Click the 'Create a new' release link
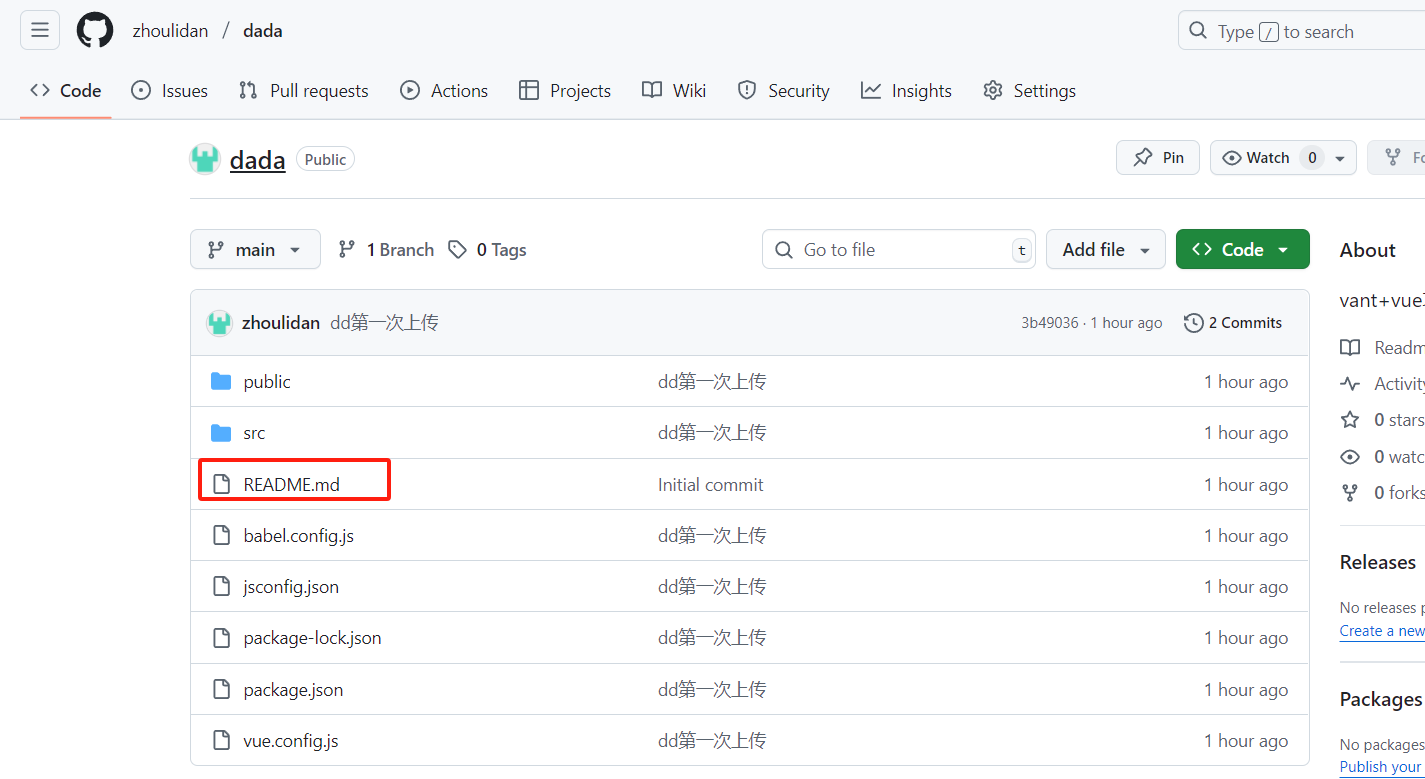Image resolution: width=1425 pixels, height=779 pixels. click(1382, 631)
